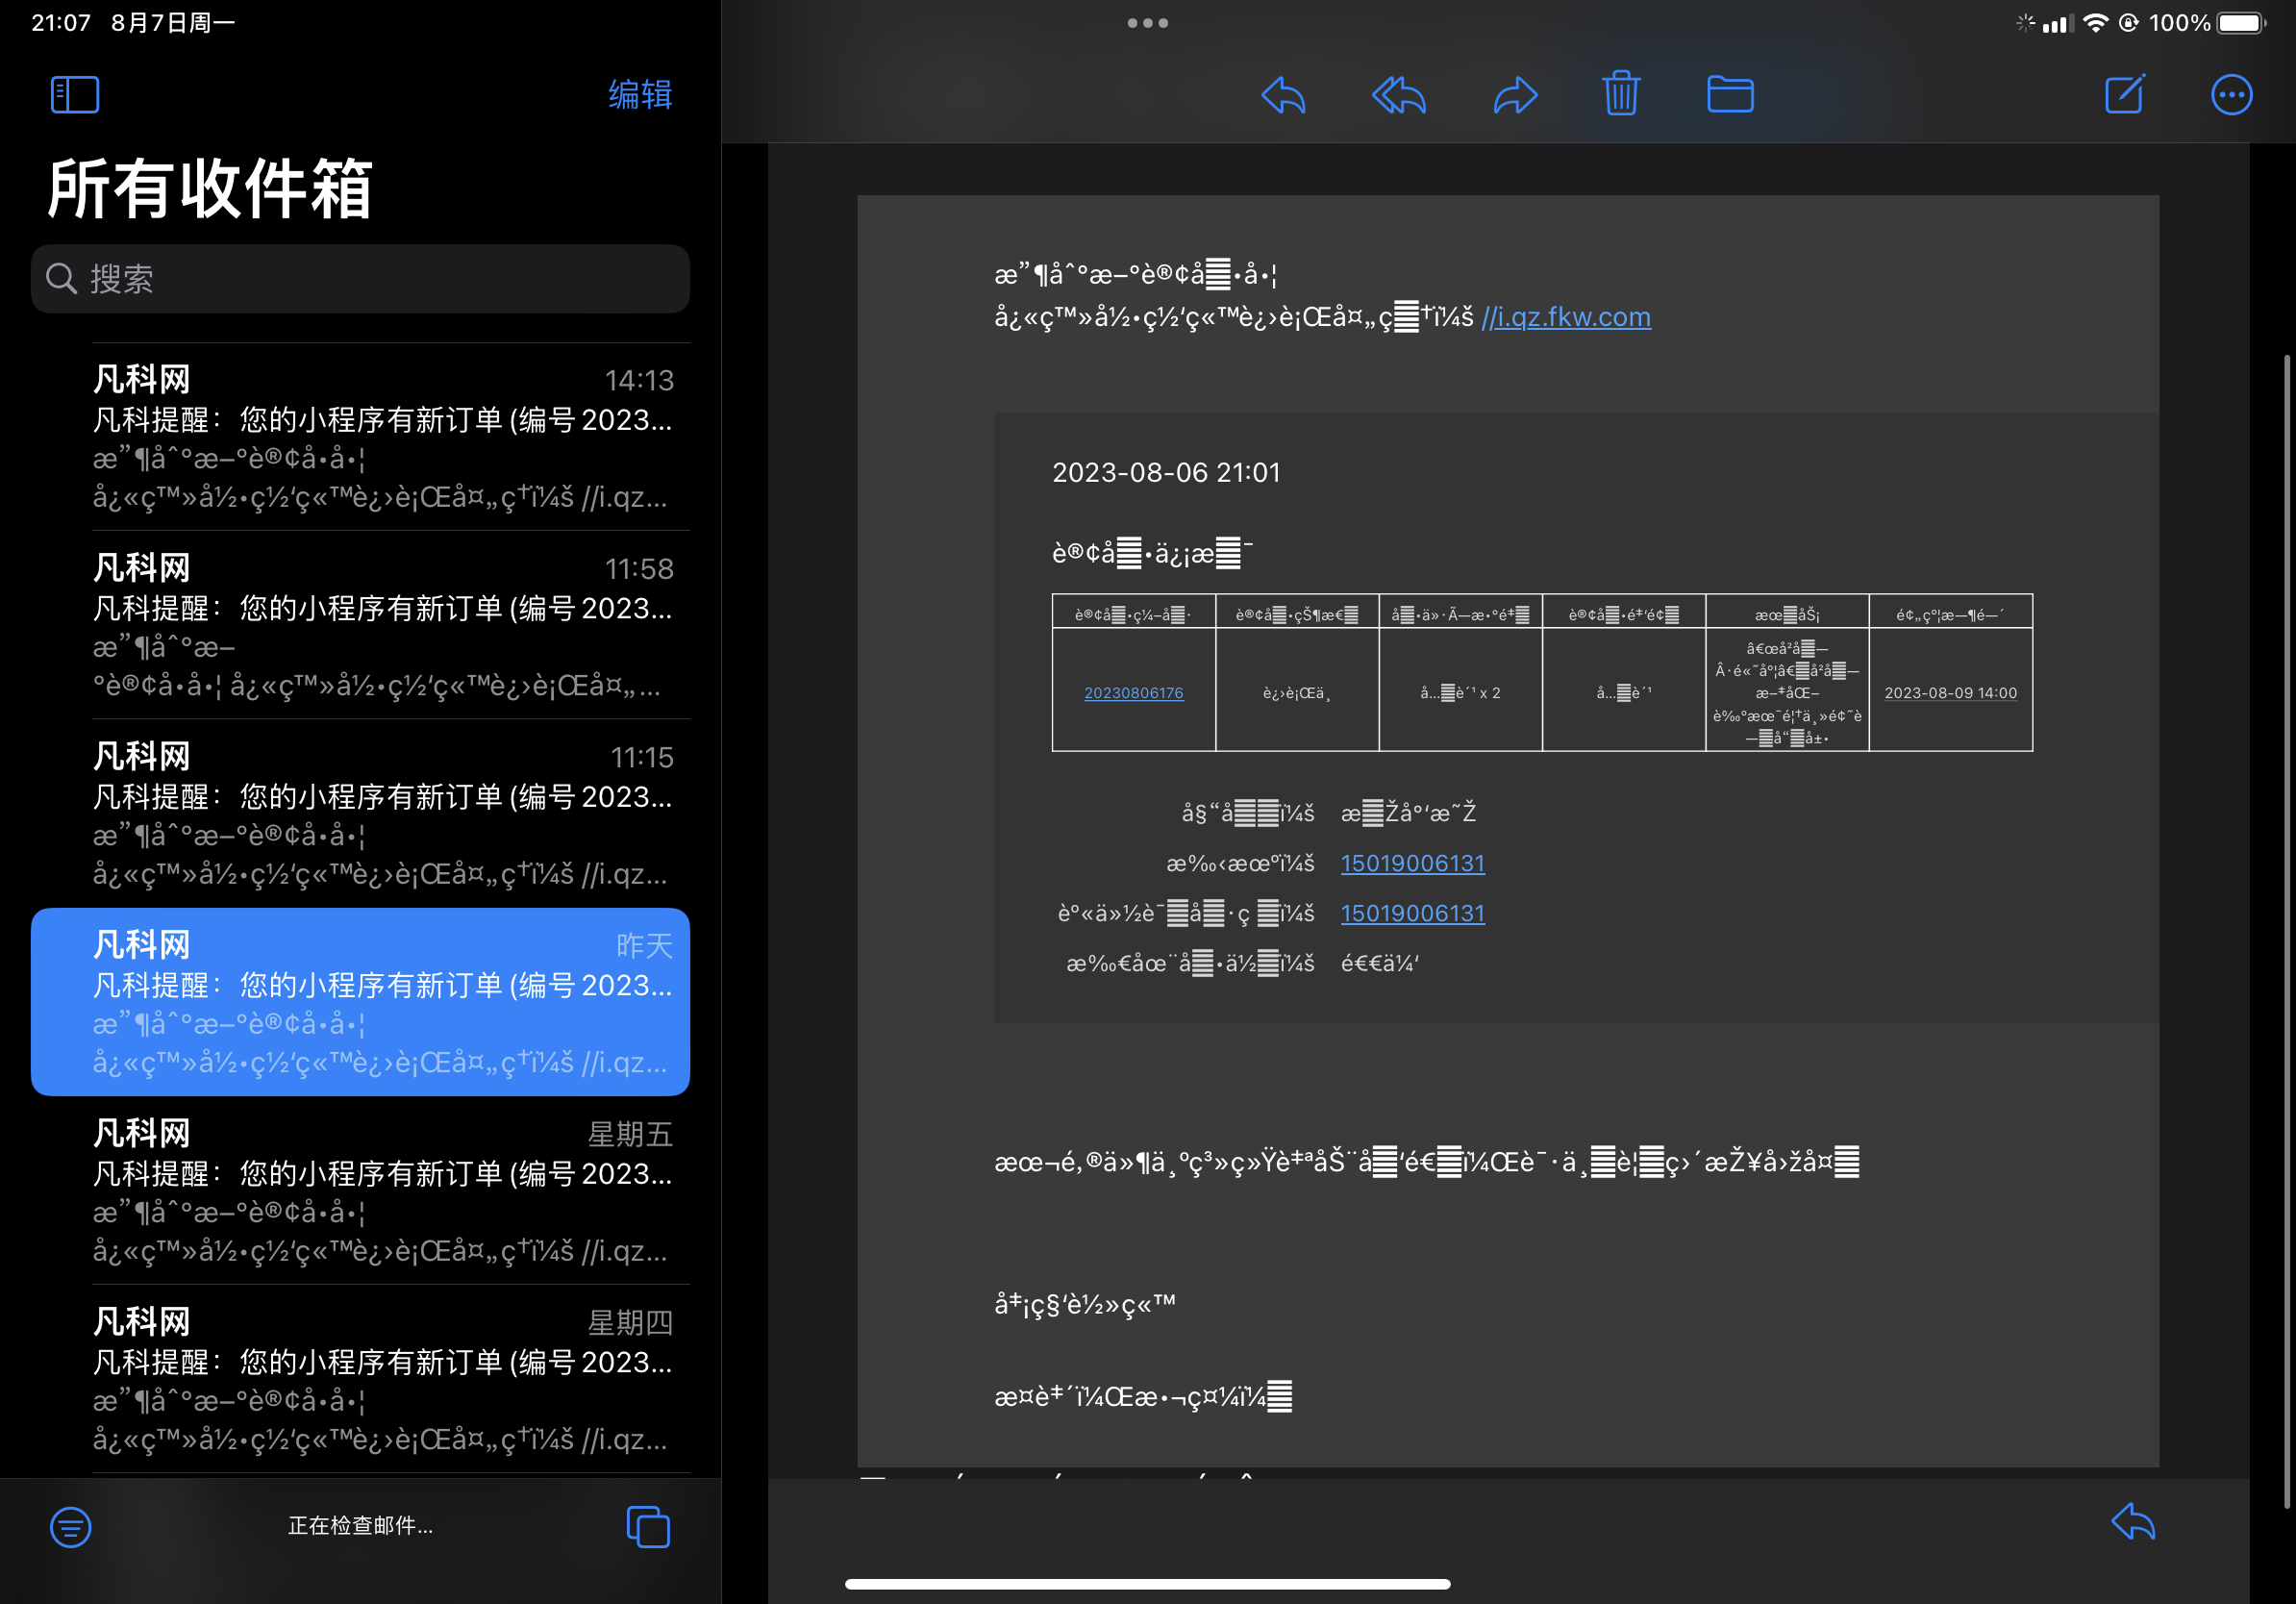Click the three-dot multitasking menu at top
The image size is (2296, 1604).
point(1147,23)
